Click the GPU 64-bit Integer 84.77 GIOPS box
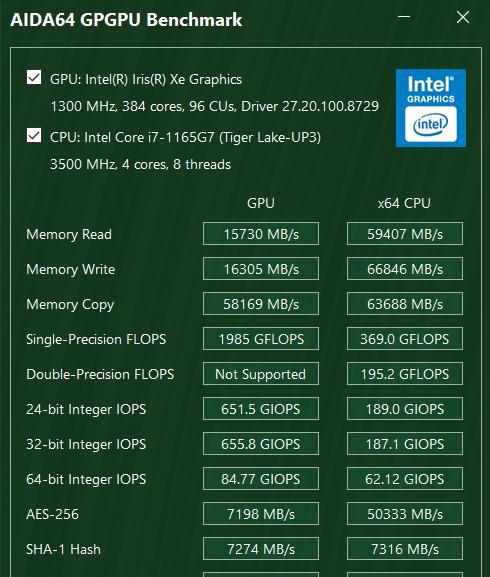 tap(261, 478)
